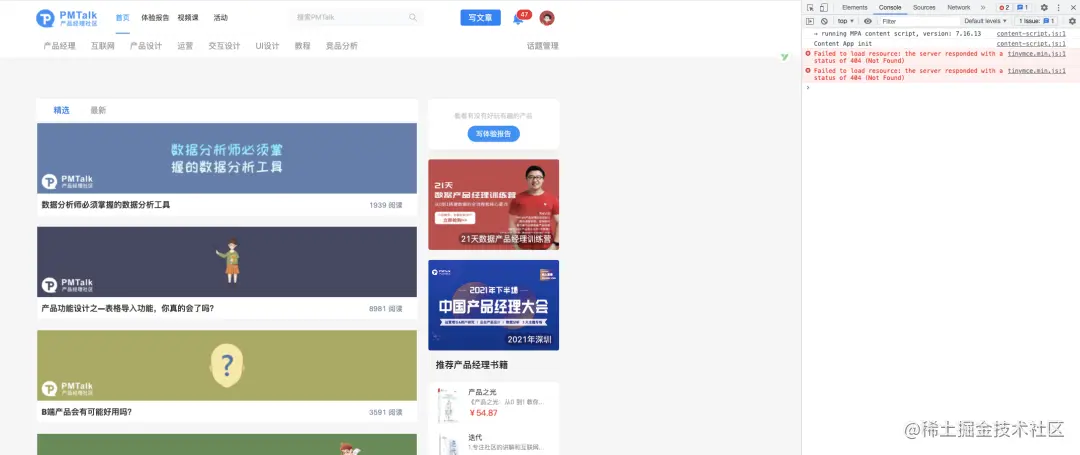Select the 产品经理 category
Image resolution: width=1080 pixels, height=455 pixels.
coord(59,46)
